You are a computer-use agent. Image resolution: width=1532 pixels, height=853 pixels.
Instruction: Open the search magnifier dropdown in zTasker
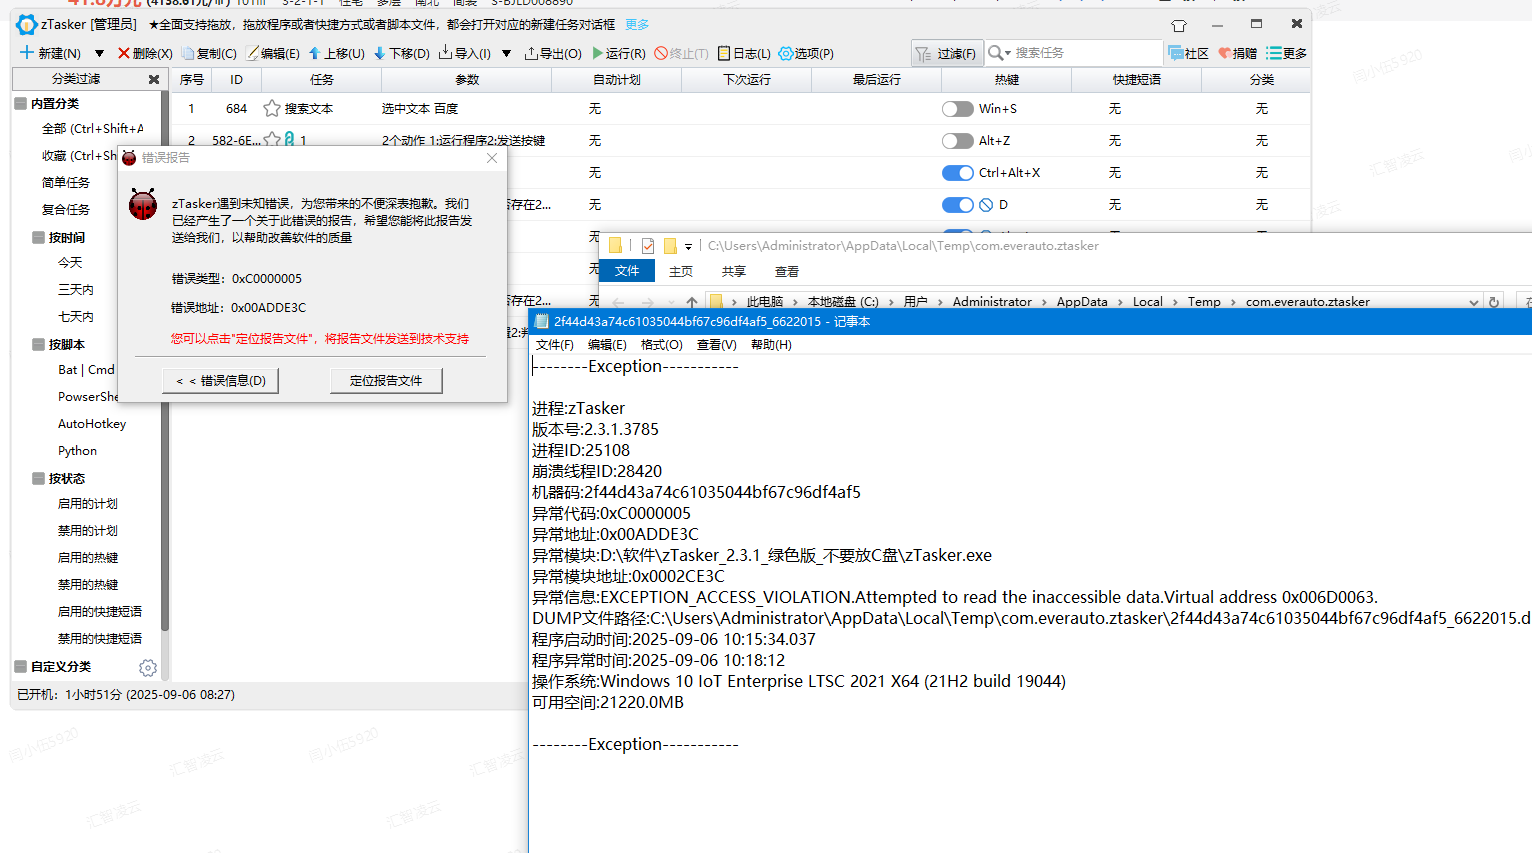tap(999, 53)
